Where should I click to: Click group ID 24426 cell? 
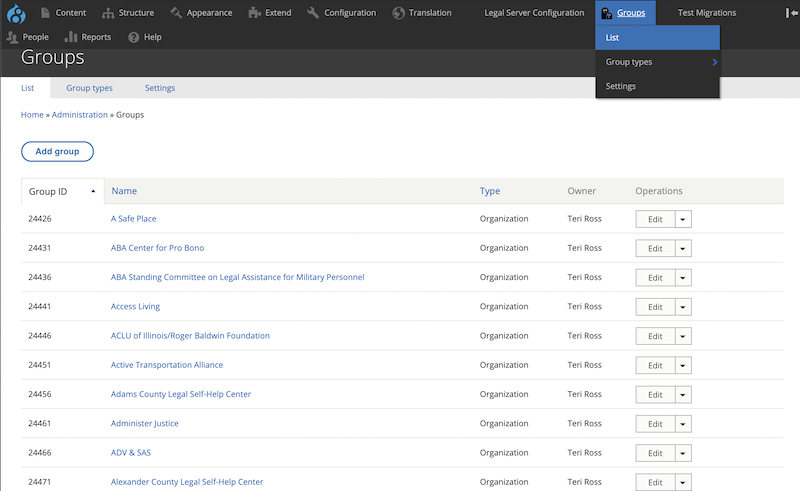pyautogui.click(x=40, y=218)
